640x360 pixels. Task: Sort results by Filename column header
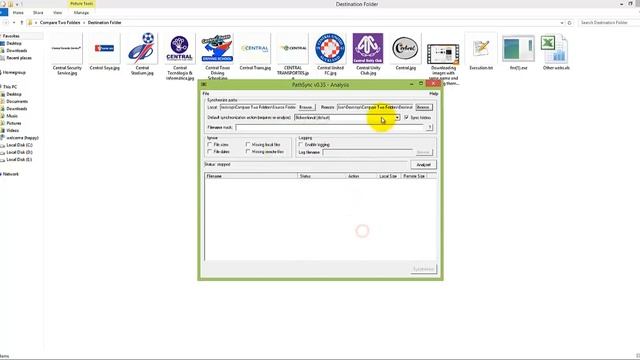click(x=251, y=176)
